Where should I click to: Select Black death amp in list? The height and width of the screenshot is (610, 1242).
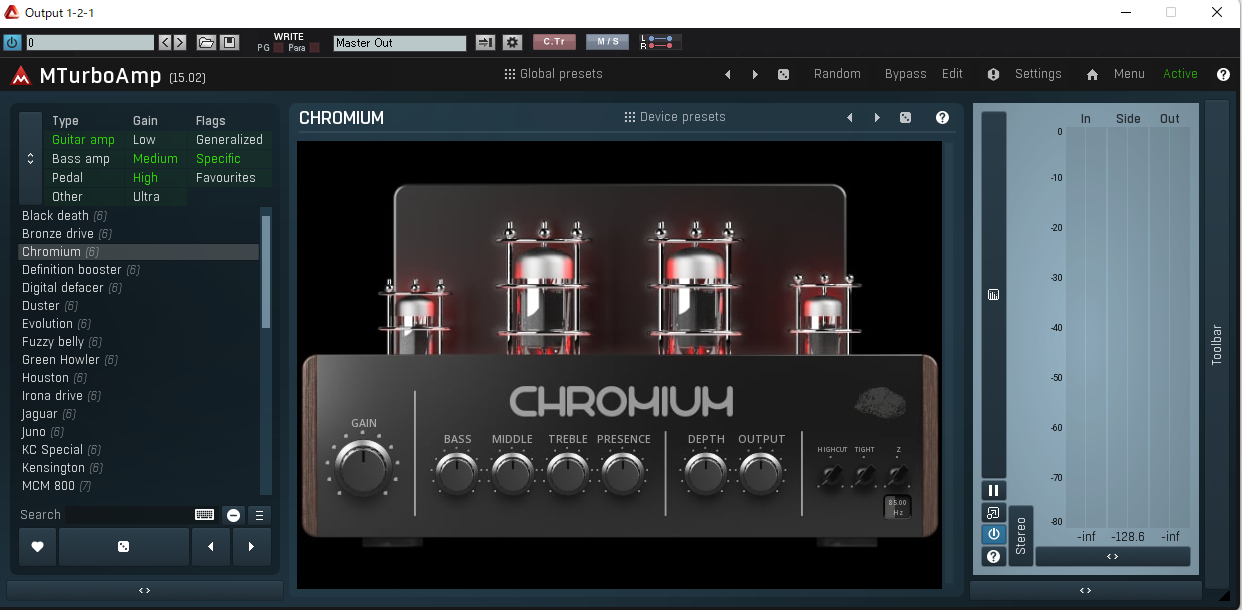pos(138,216)
